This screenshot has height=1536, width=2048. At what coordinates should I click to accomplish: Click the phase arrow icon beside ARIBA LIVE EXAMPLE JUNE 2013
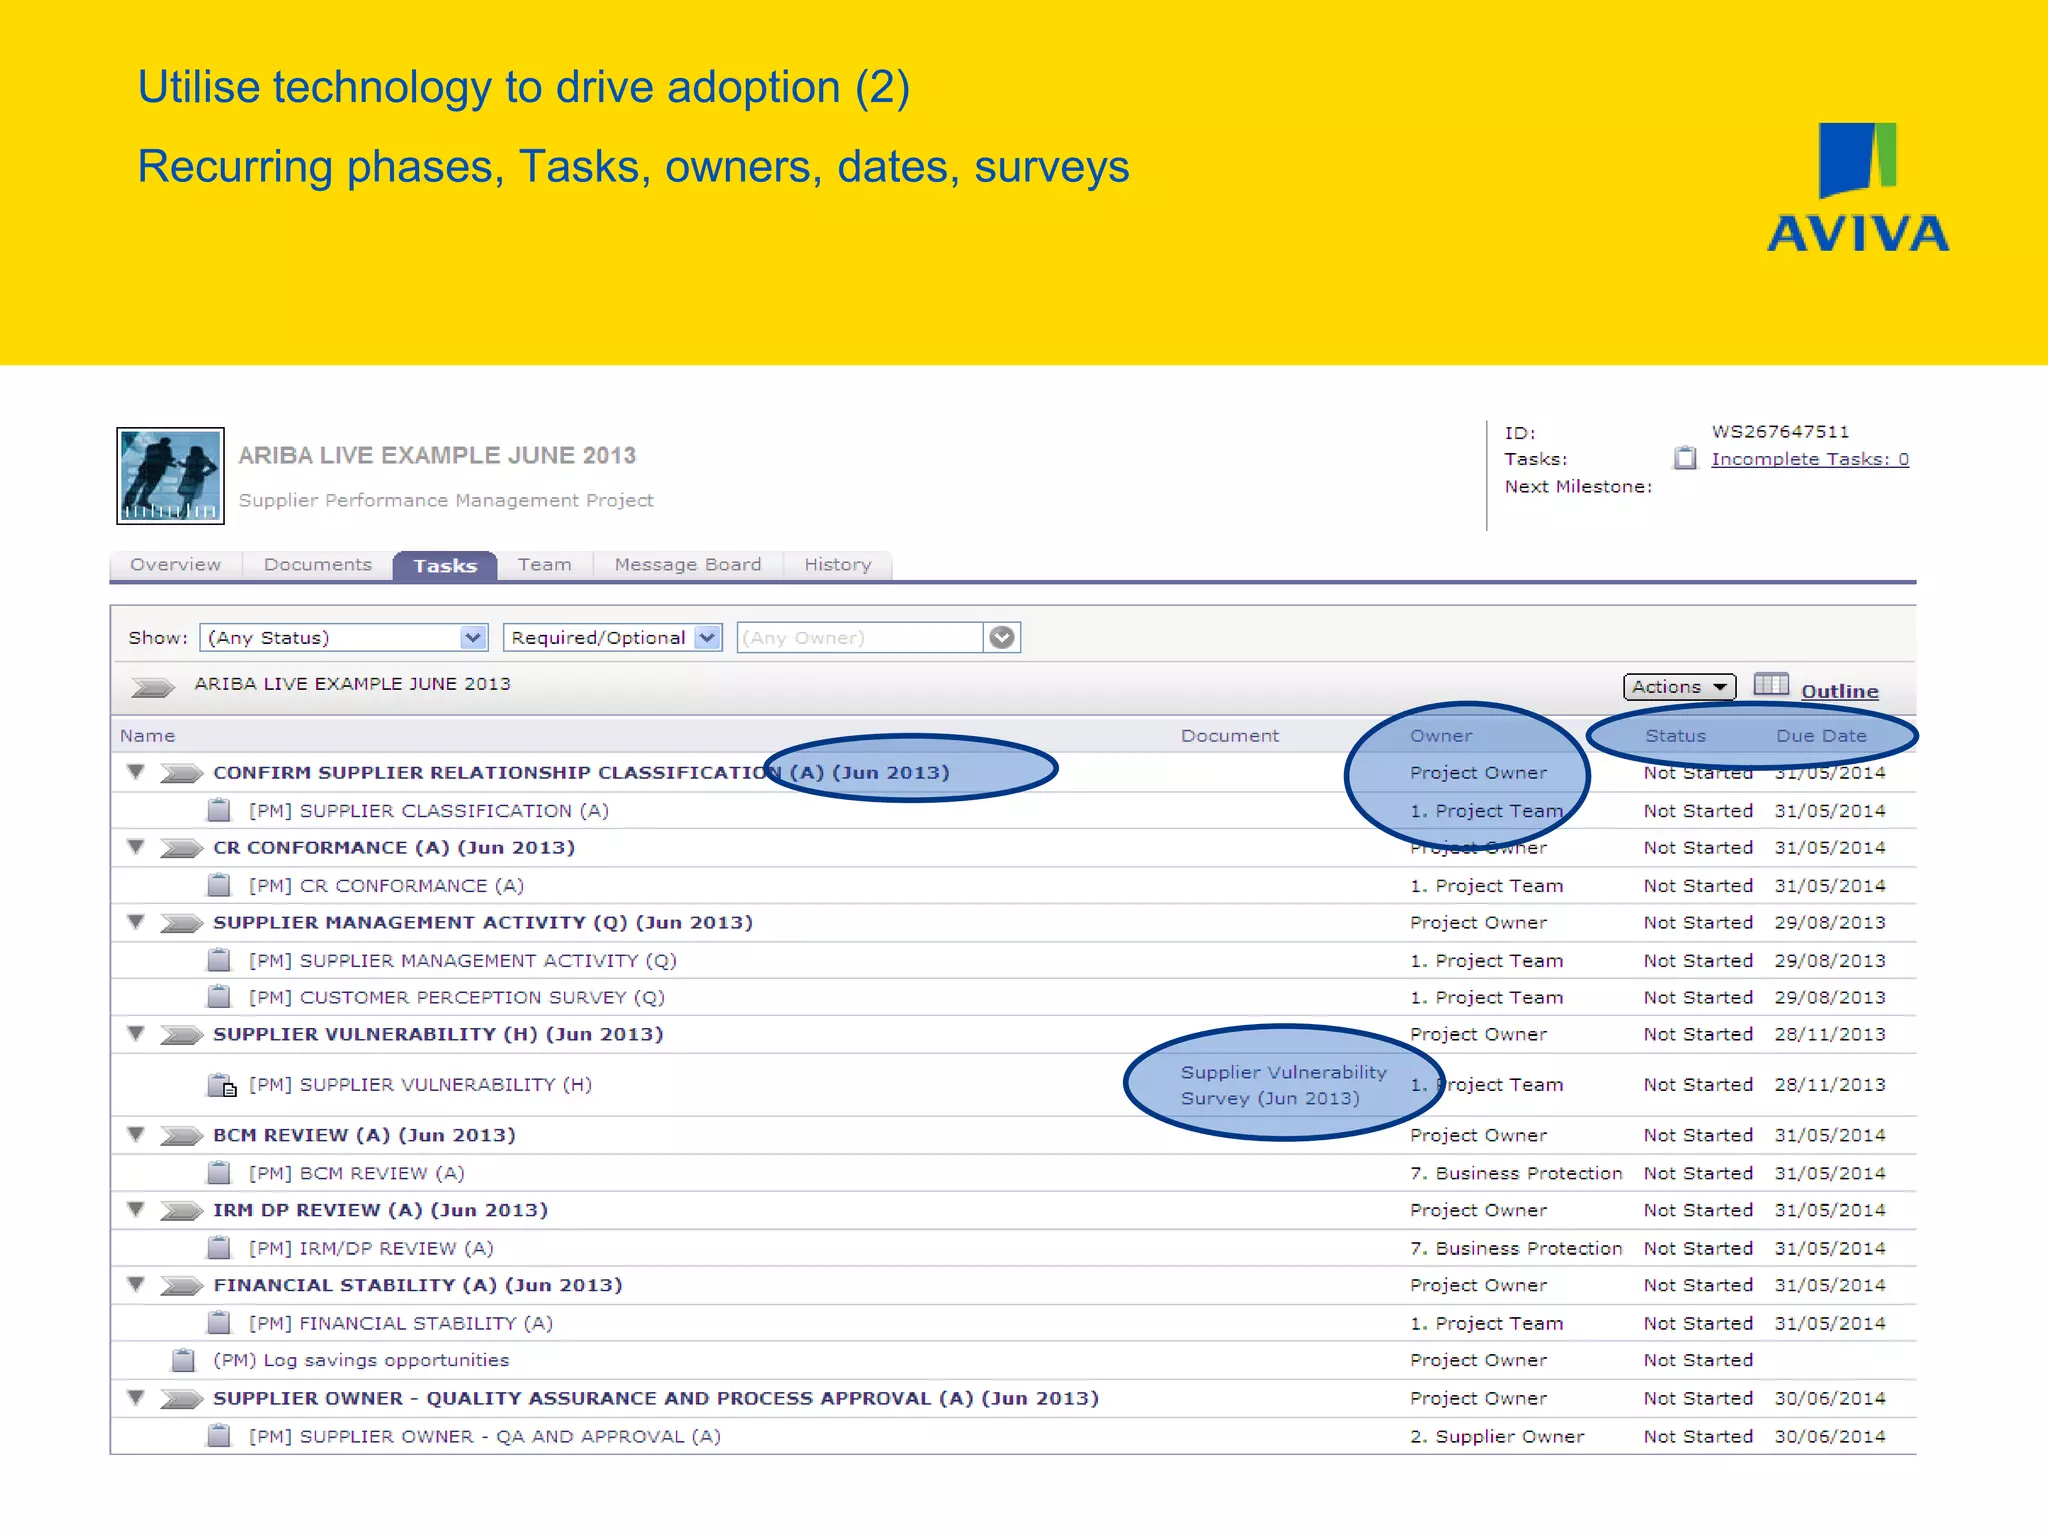point(153,687)
